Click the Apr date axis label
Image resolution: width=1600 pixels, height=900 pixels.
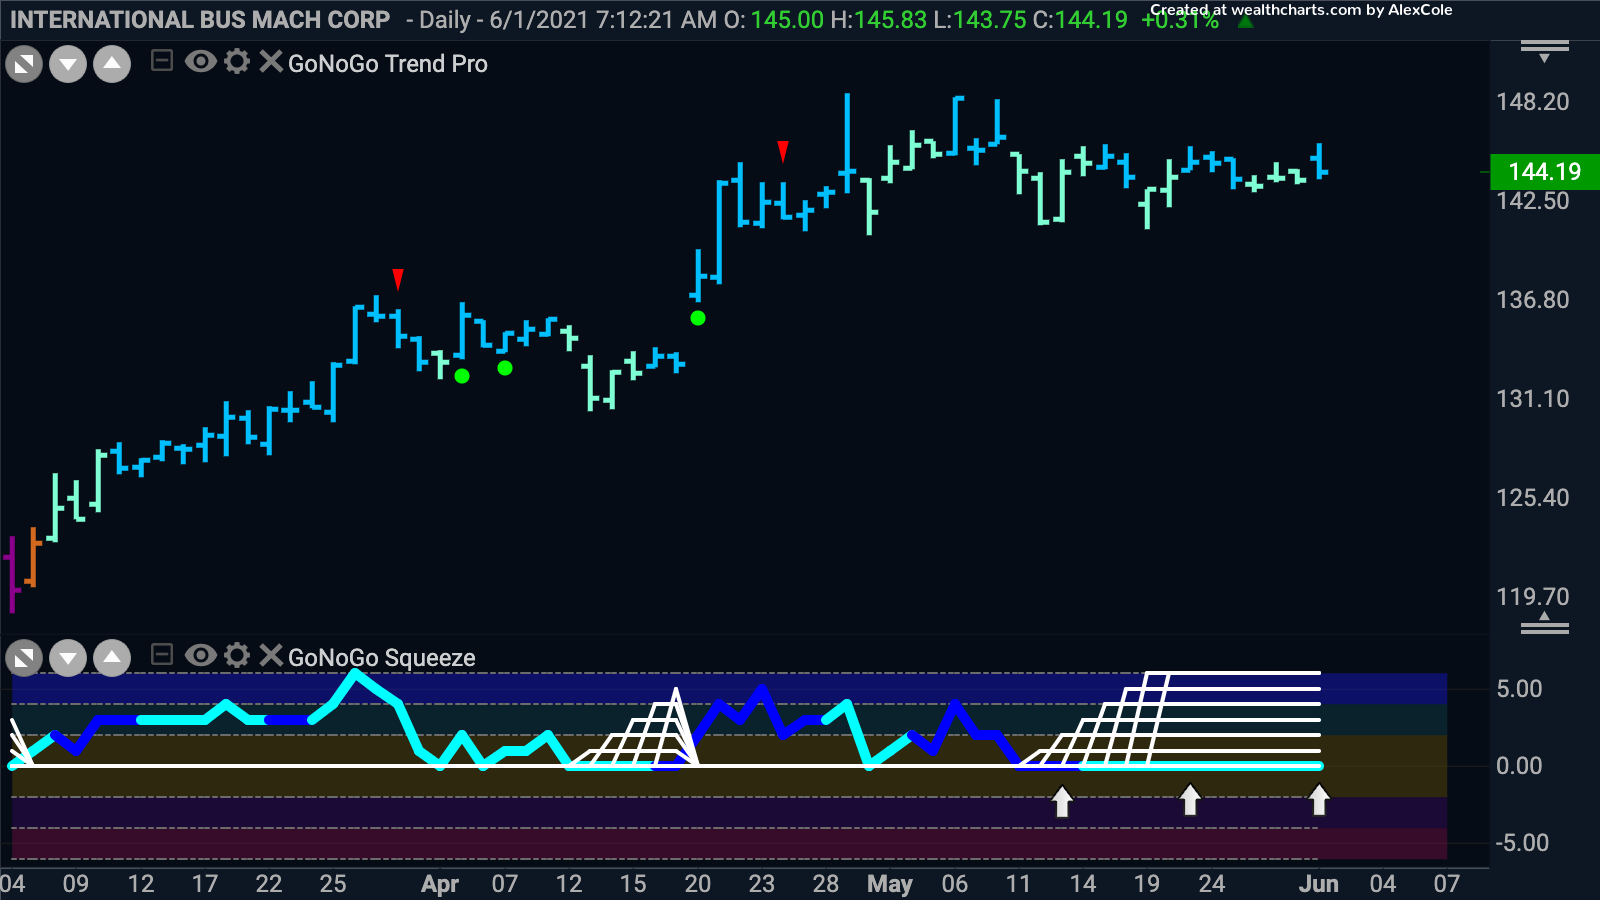(440, 884)
